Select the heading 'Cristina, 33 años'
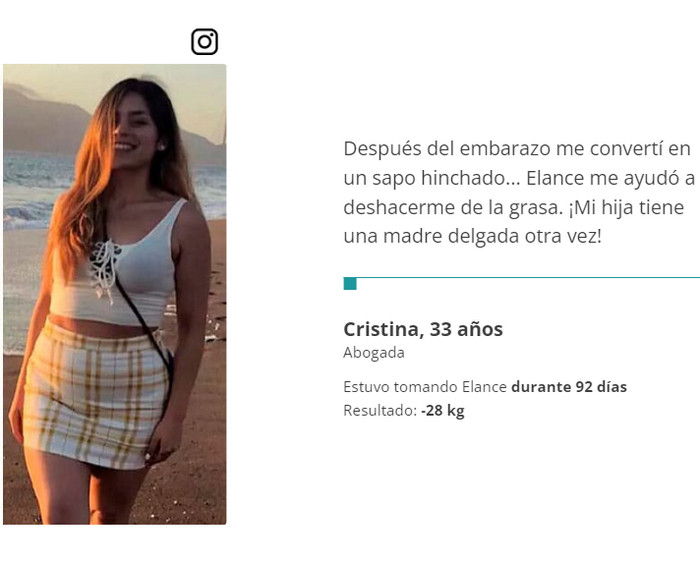The image size is (700, 564). click(423, 330)
